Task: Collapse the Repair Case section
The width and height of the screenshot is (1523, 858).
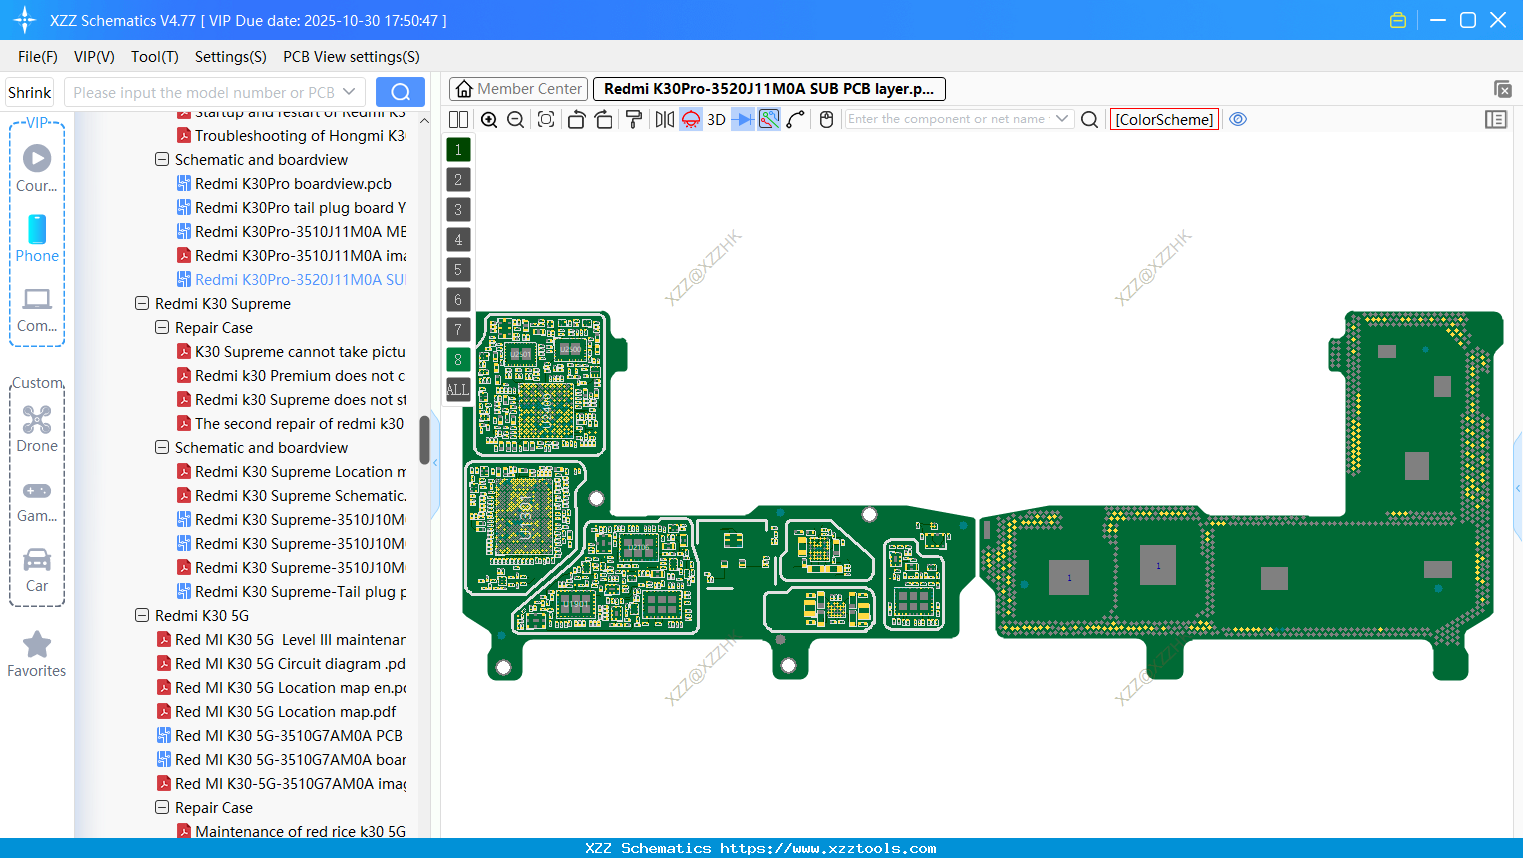Action: tap(161, 327)
